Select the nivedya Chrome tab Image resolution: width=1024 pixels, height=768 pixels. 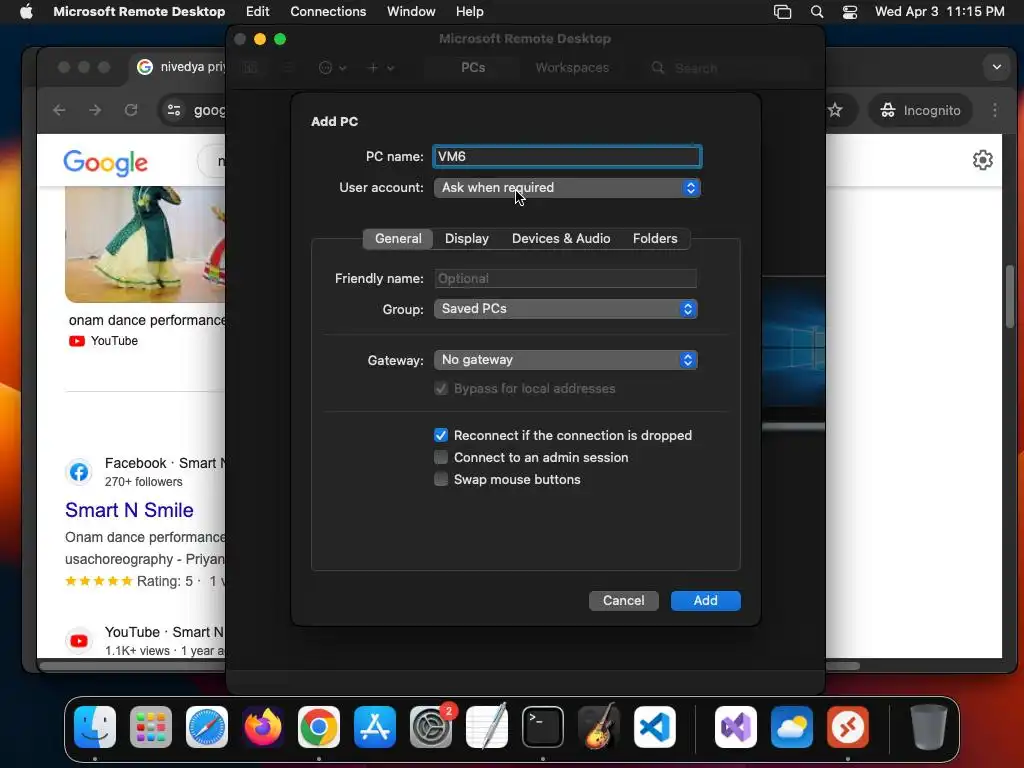pyautogui.click(x=181, y=67)
